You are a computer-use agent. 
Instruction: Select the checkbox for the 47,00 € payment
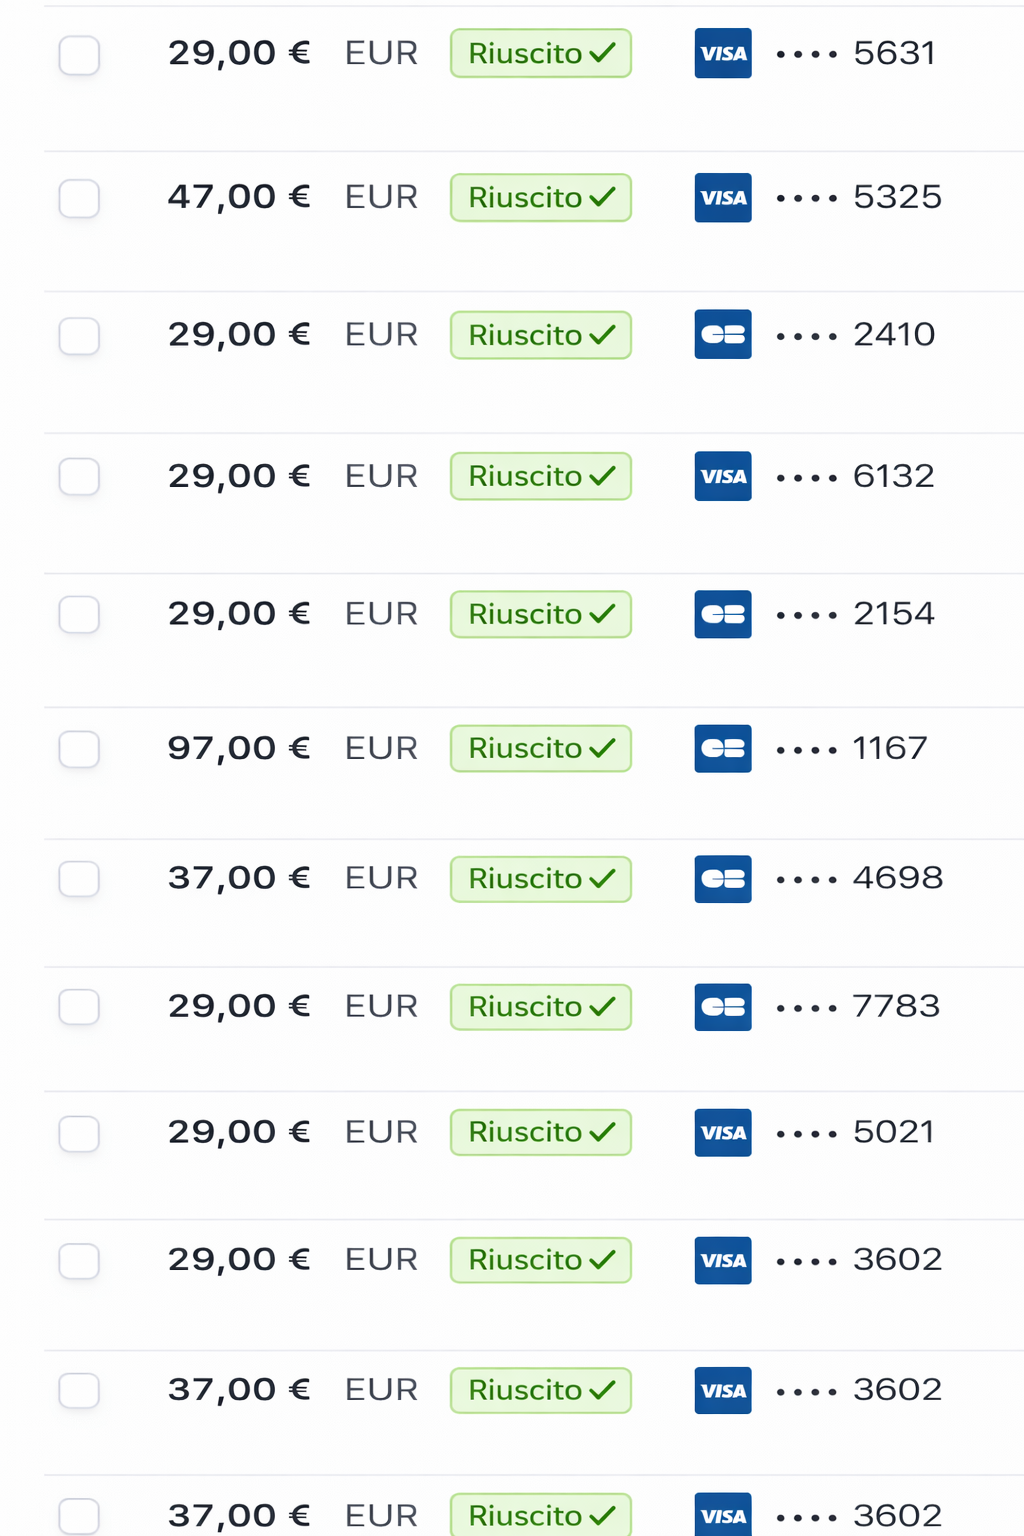pyautogui.click(x=79, y=198)
